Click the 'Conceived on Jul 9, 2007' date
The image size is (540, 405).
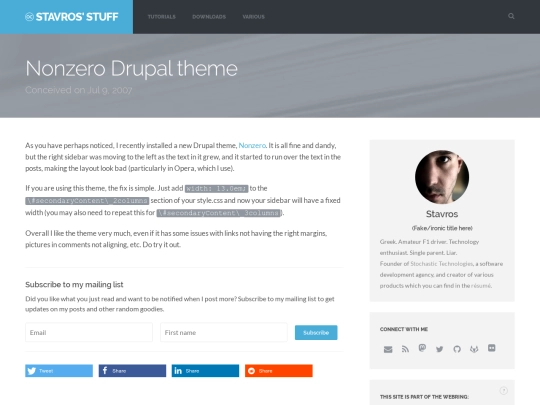(79, 90)
